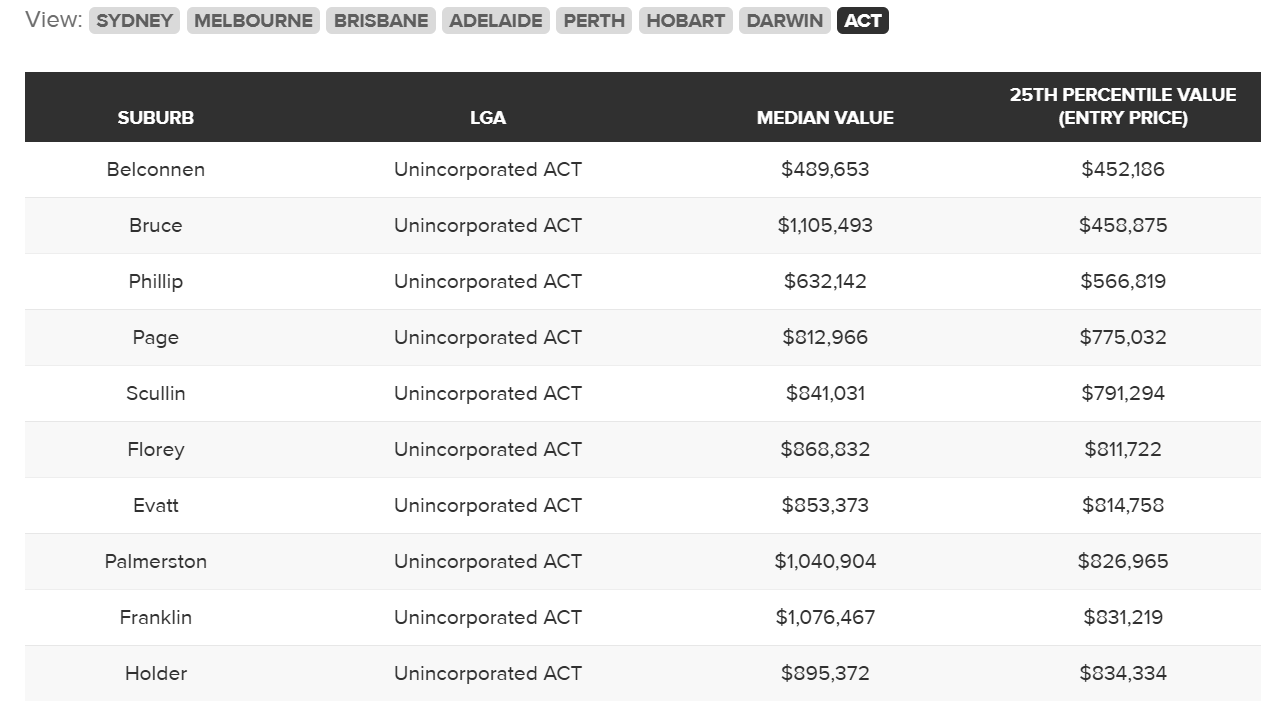This screenshot has width=1271, height=727.
Task: Click the Median Value column header
Action: pyautogui.click(x=825, y=118)
